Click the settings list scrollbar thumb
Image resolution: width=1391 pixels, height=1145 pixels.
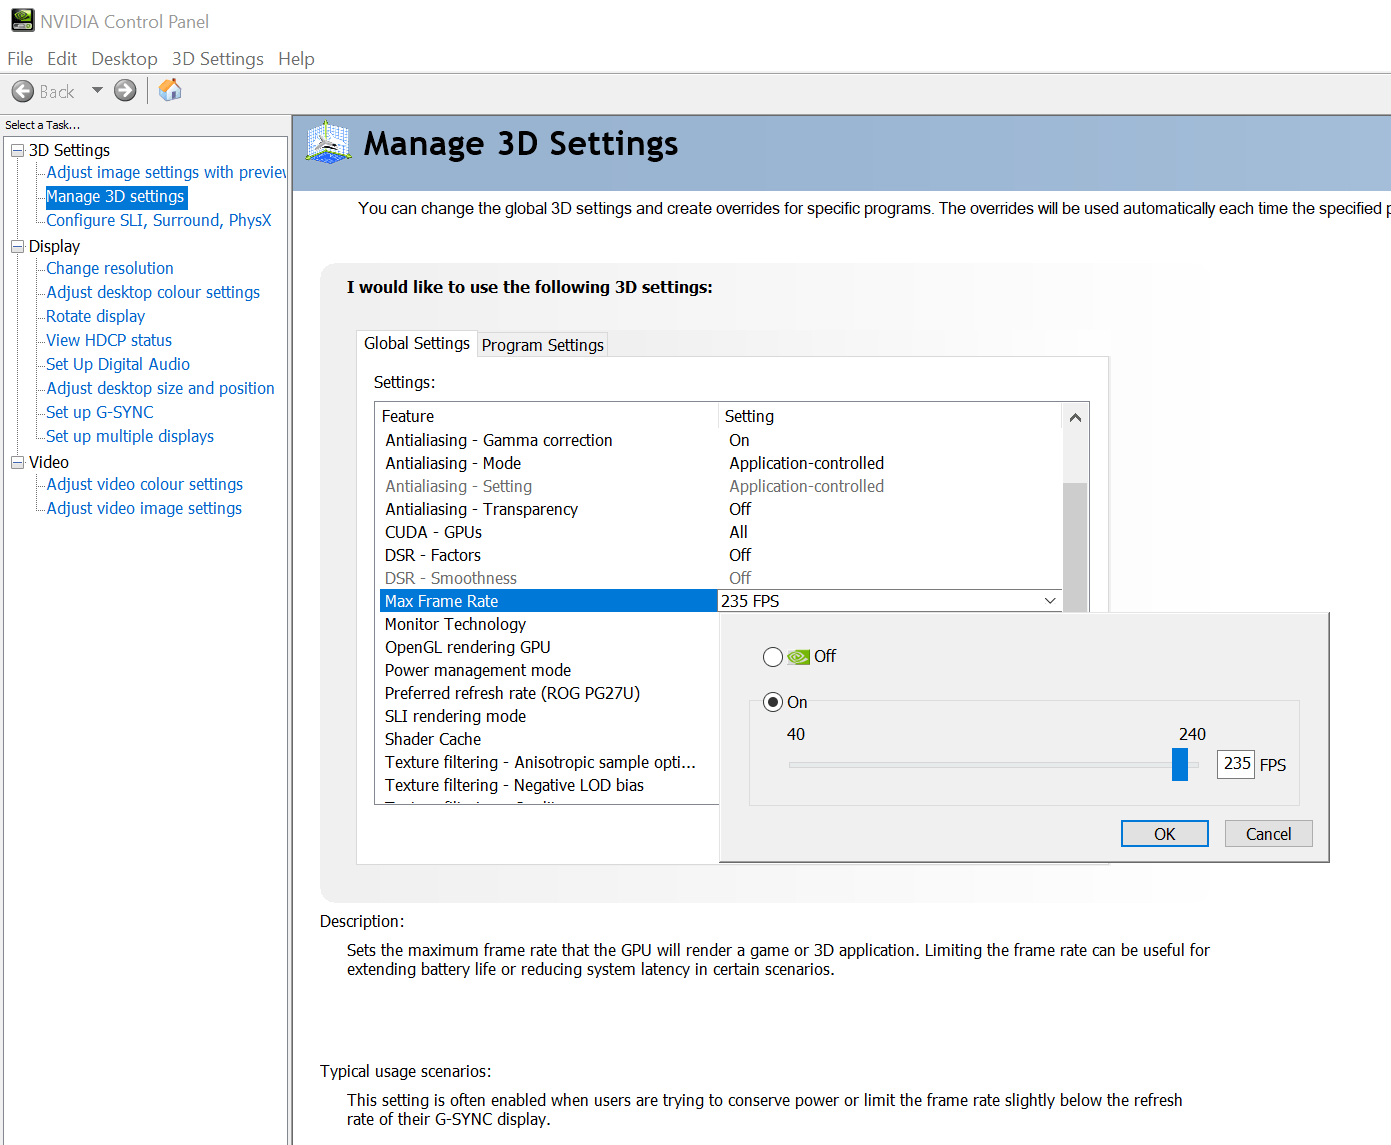[x=1075, y=546]
